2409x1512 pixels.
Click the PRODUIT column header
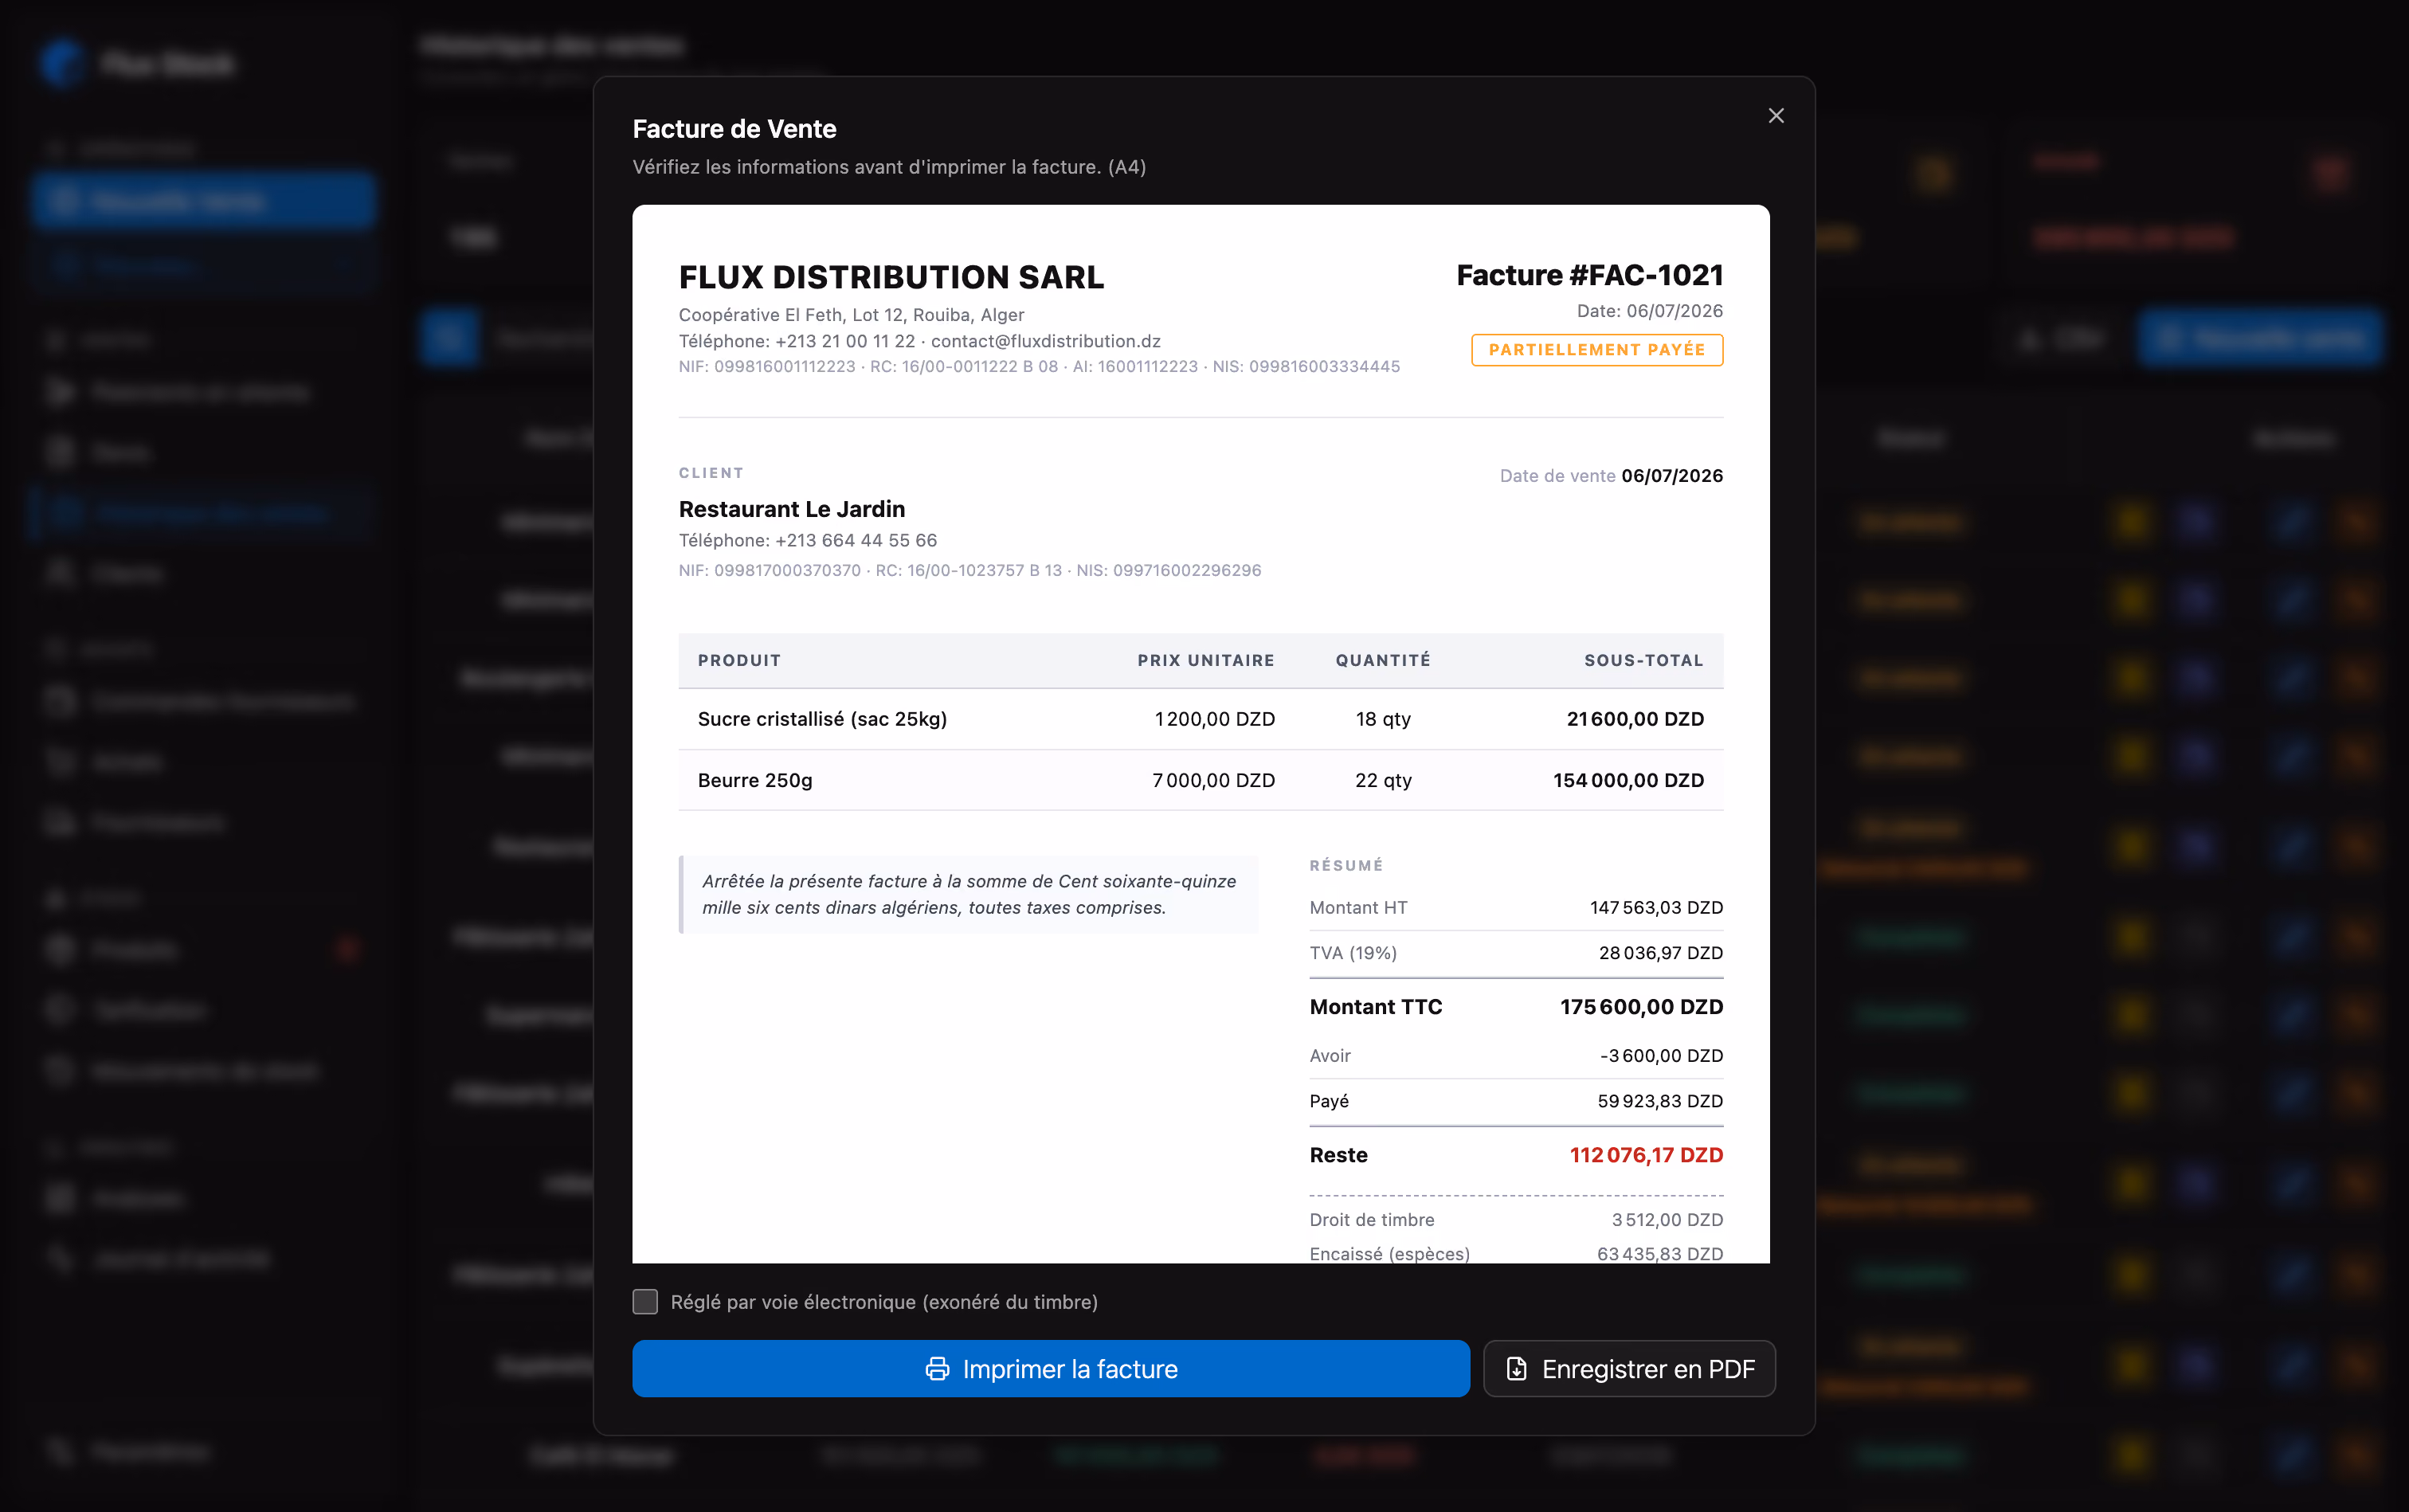click(x=739, y=660)
